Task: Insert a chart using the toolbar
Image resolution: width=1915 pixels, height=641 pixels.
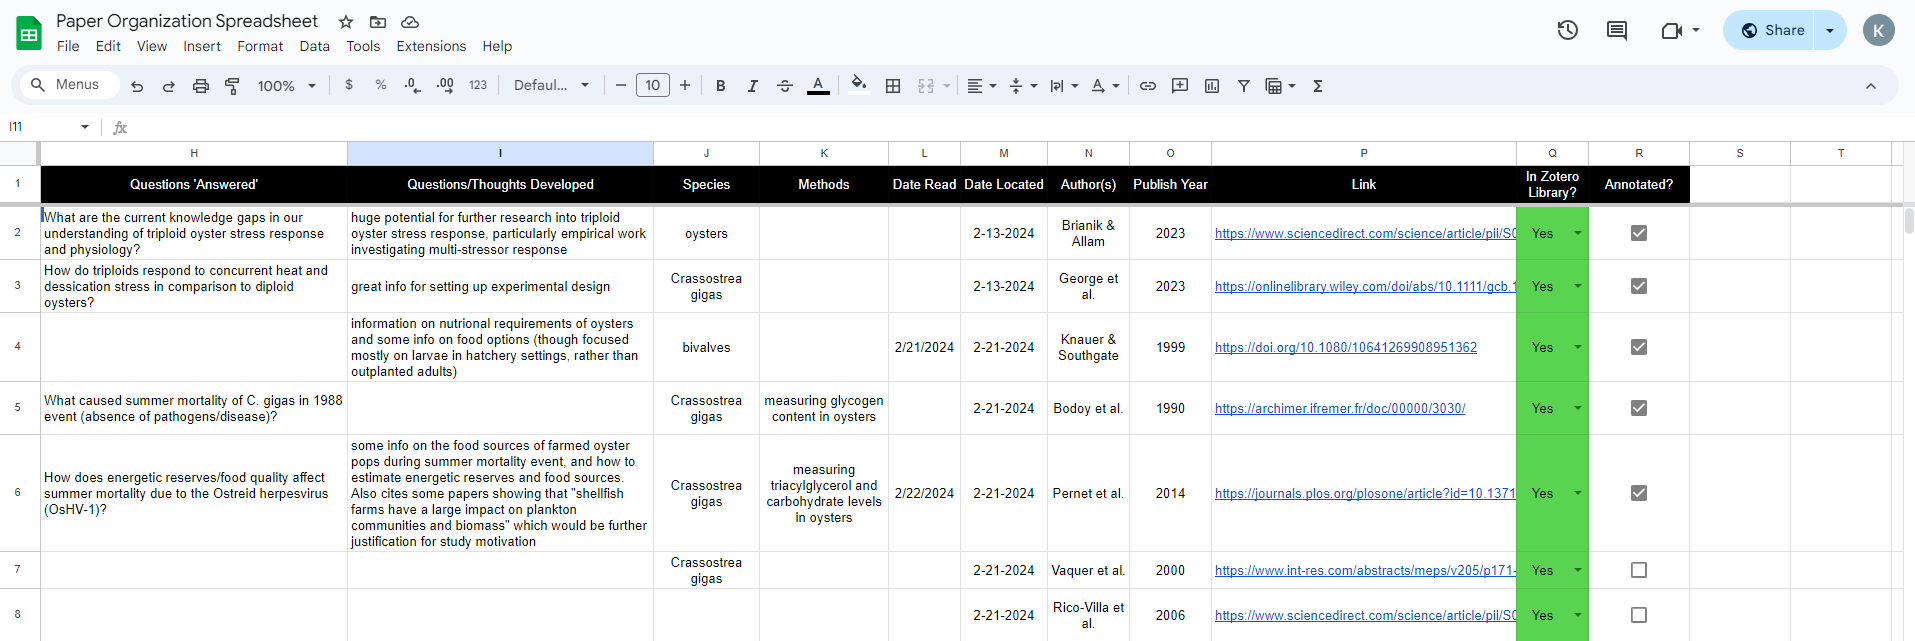Action: pos(1212,86)
